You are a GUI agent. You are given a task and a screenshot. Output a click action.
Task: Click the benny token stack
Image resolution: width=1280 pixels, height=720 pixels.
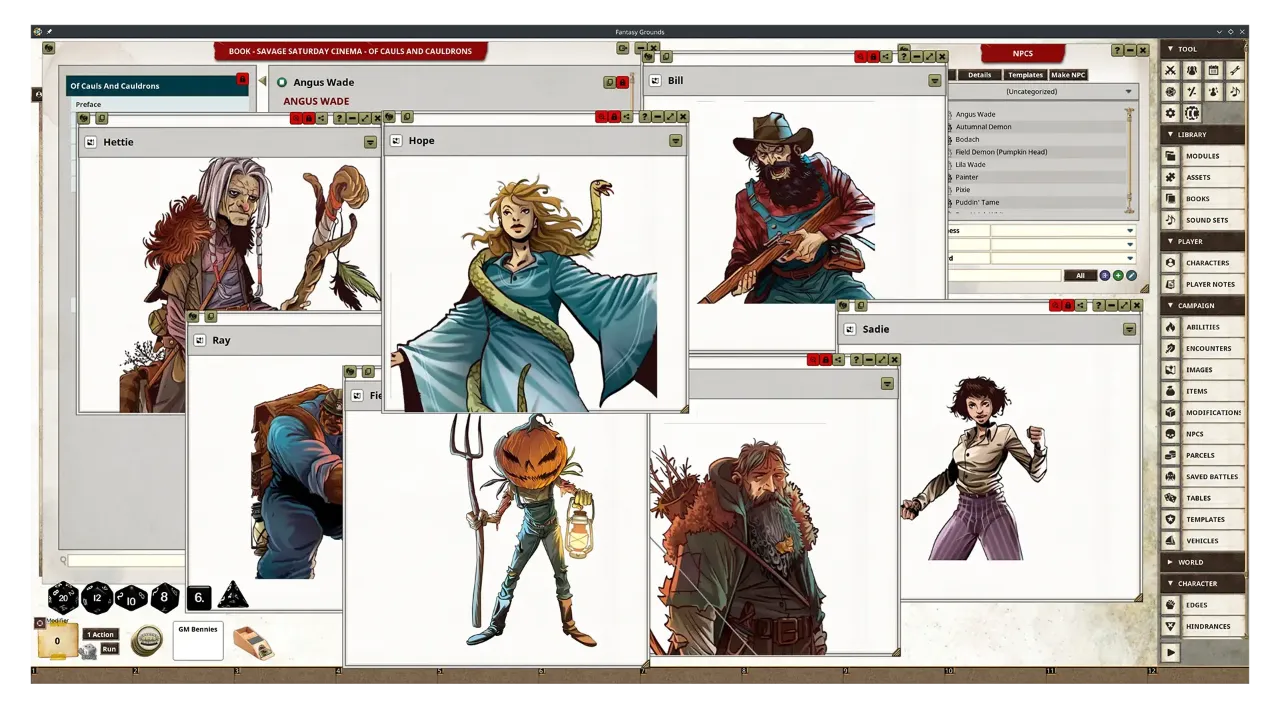point(147,640)
